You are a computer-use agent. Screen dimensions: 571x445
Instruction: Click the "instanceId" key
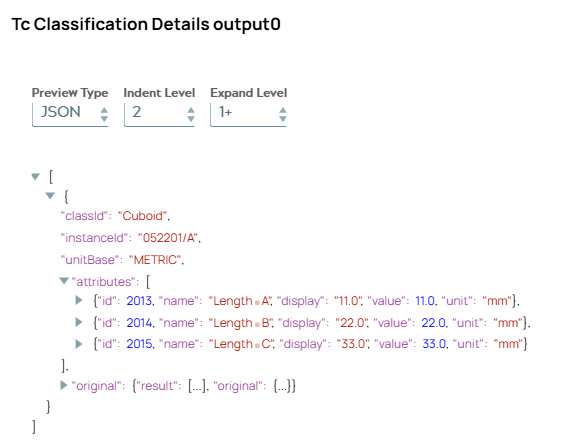pyautogui.click(x=96, y=238)
